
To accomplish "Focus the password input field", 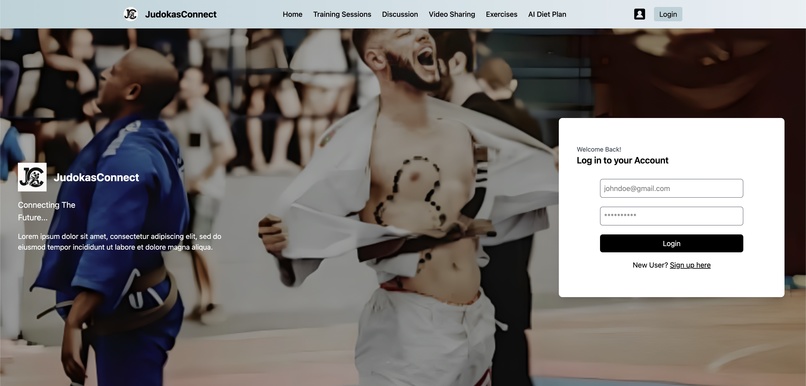I will [x=671, y=216].
